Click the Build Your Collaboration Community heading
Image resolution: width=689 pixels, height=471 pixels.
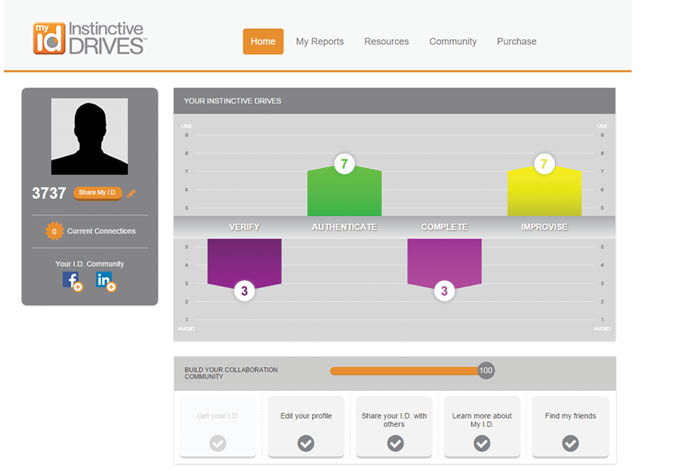(231, 373)
